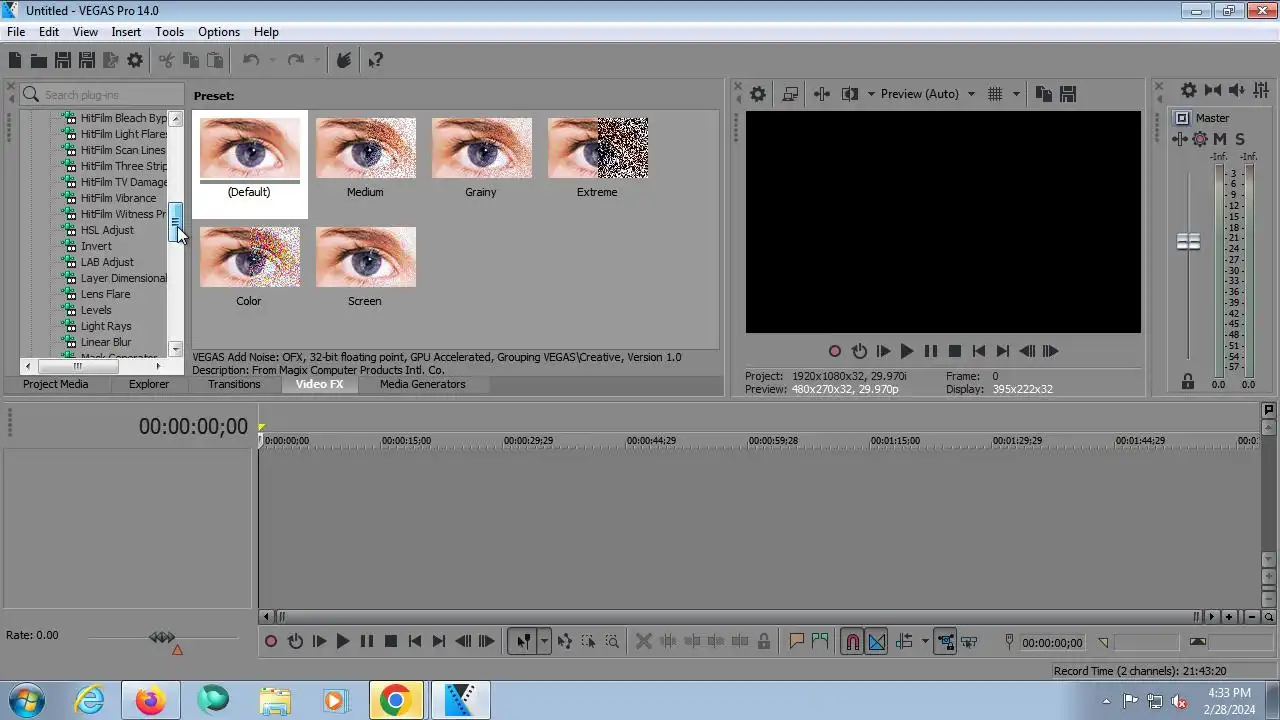1280x720 pixels.
Task: Create a new project from the toolbar
Action: 15,61
